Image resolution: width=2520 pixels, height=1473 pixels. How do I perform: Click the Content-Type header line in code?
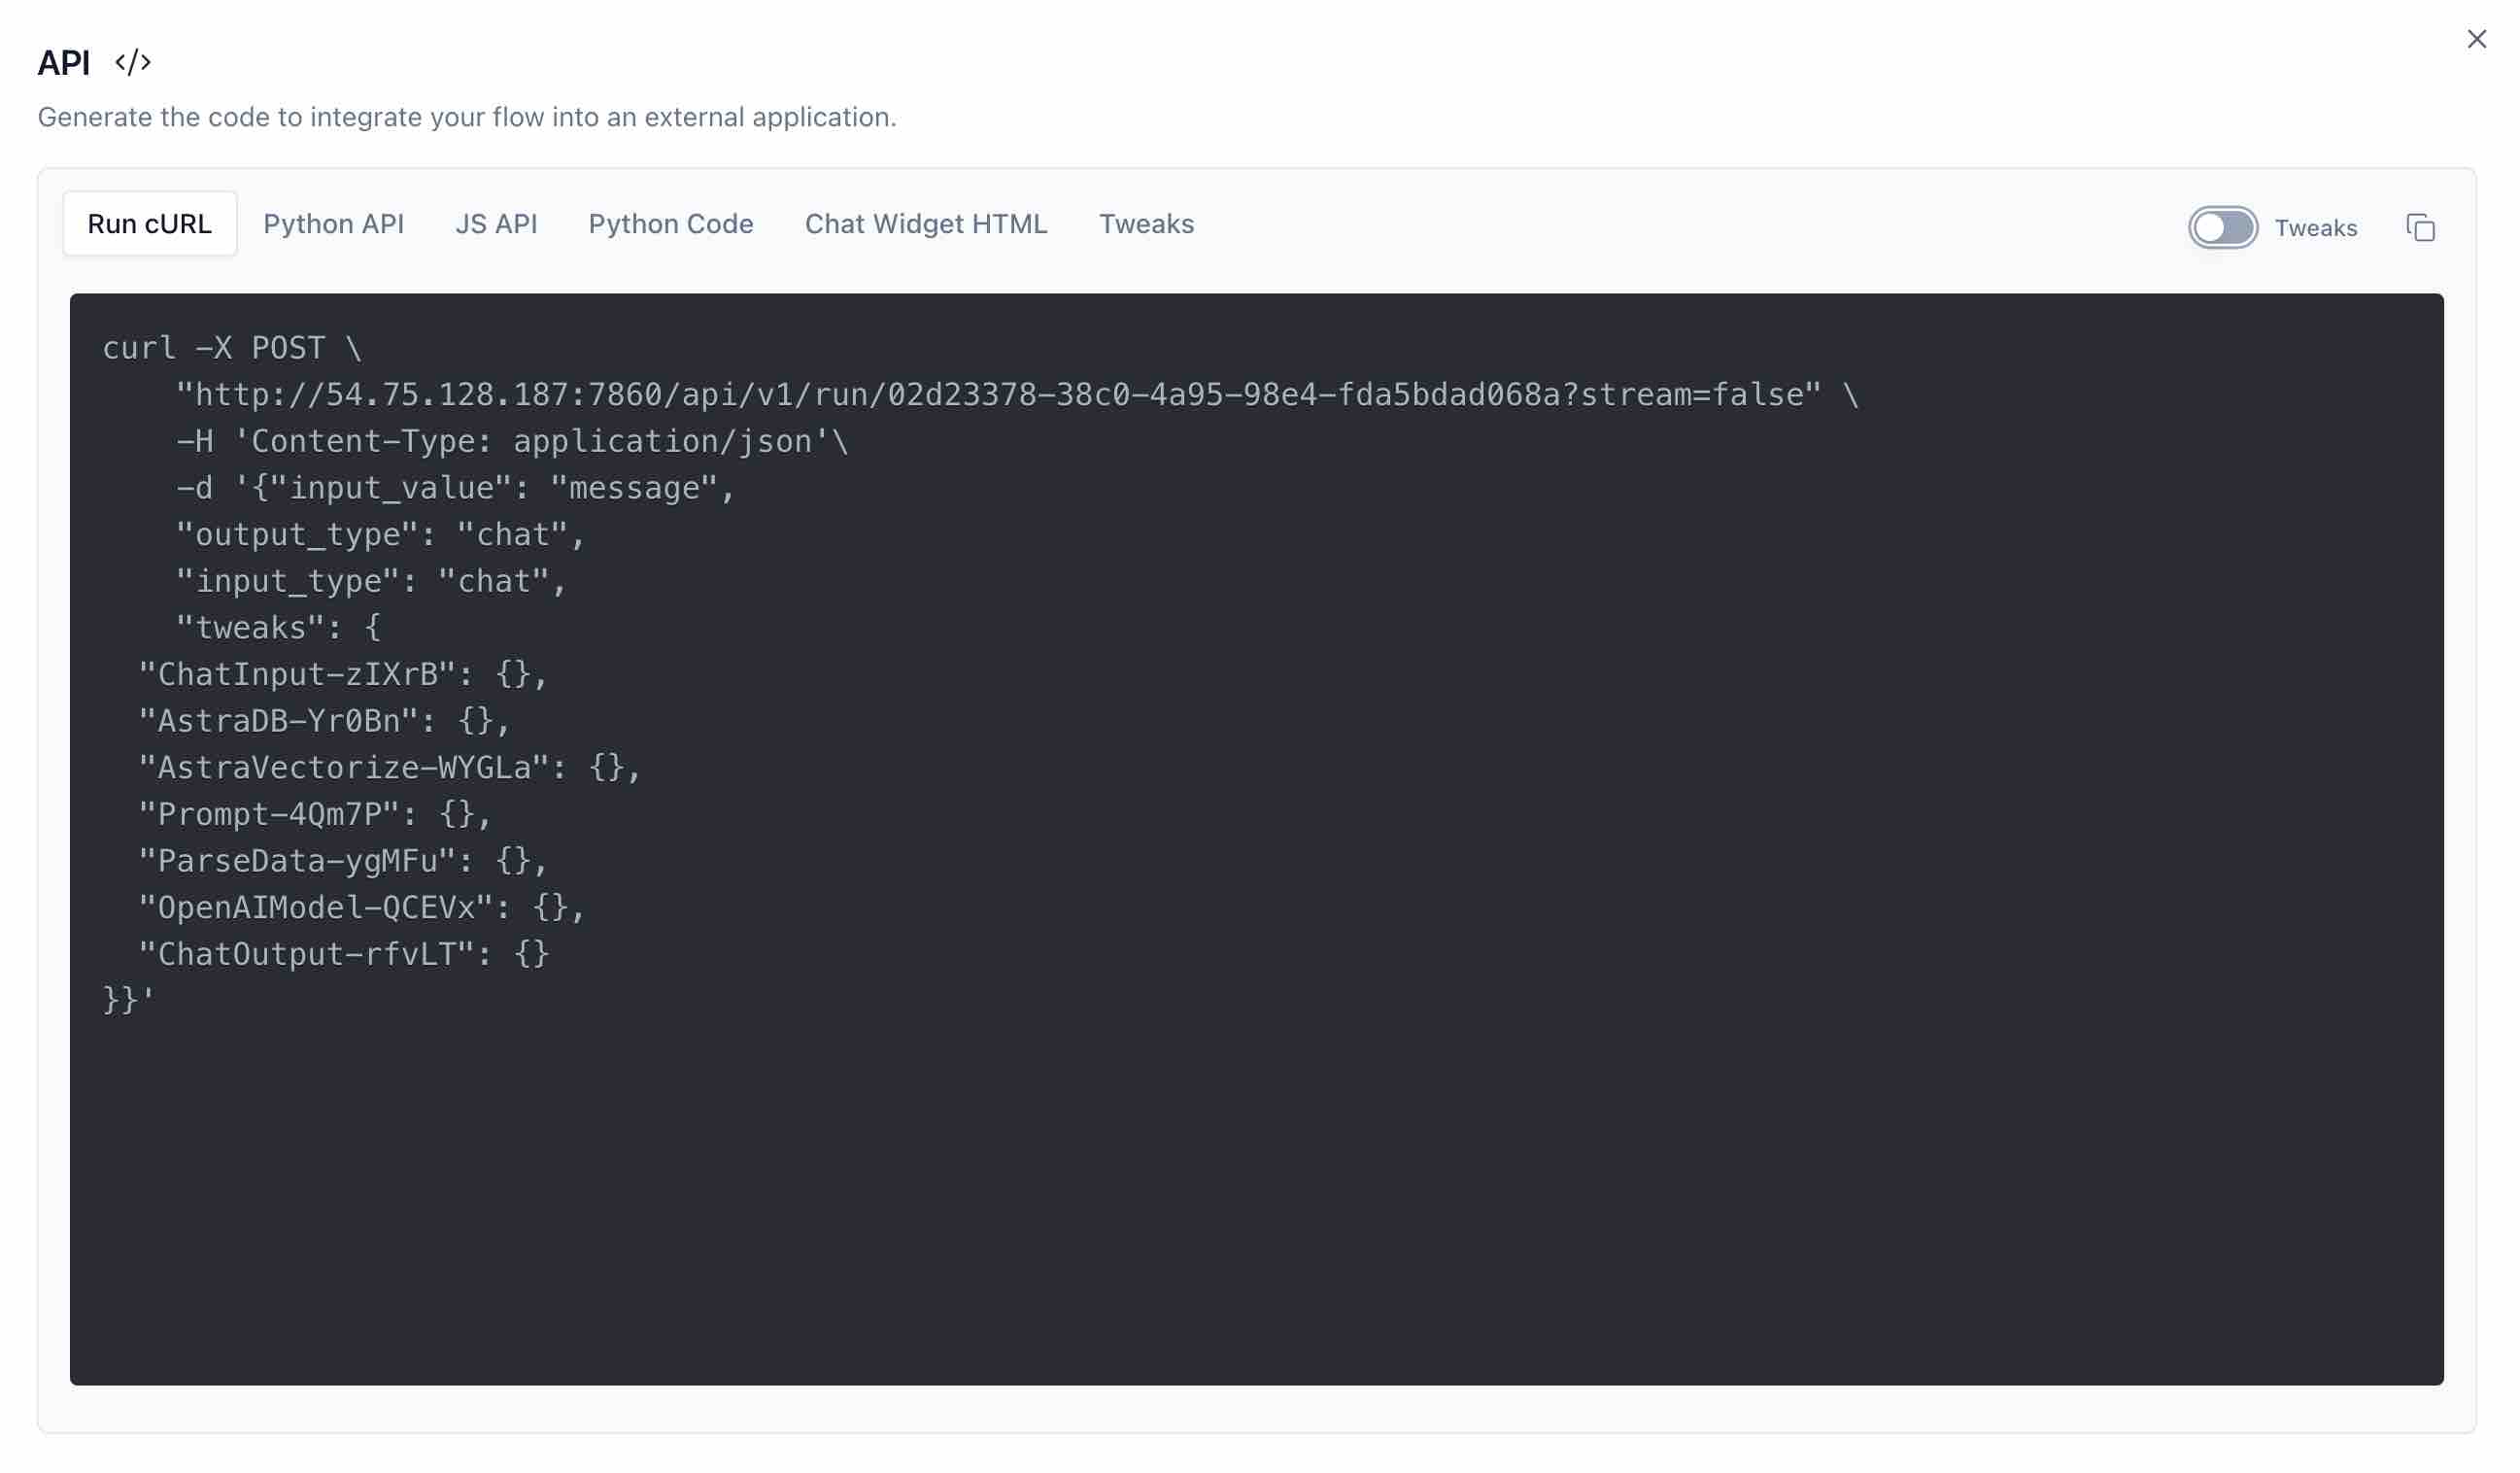[510, 441]
